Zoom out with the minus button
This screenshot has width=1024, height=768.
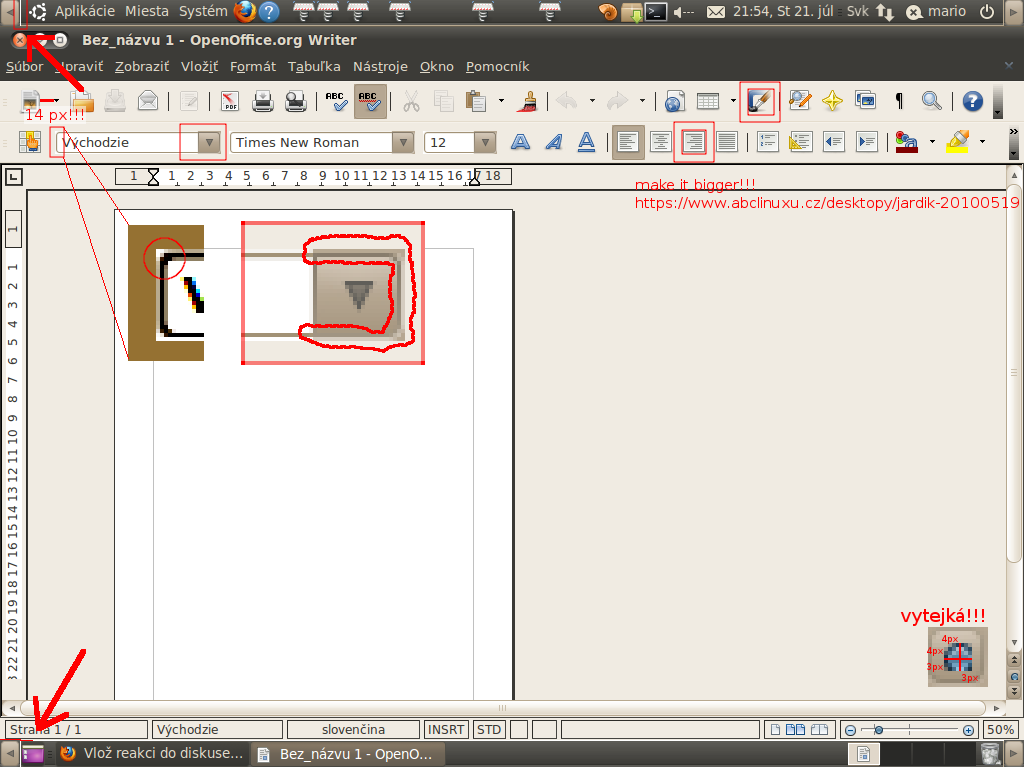pos(850,730)
